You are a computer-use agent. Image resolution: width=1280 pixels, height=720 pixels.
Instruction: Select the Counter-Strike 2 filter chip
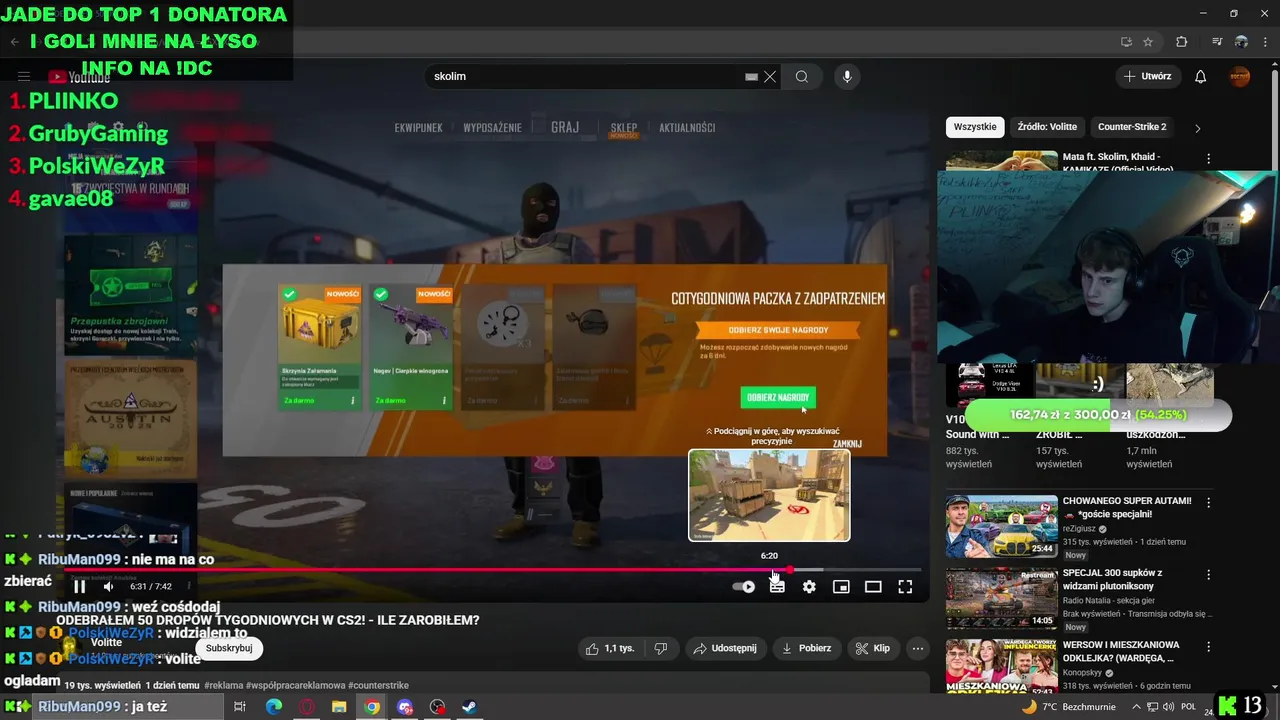point(1132,127)
